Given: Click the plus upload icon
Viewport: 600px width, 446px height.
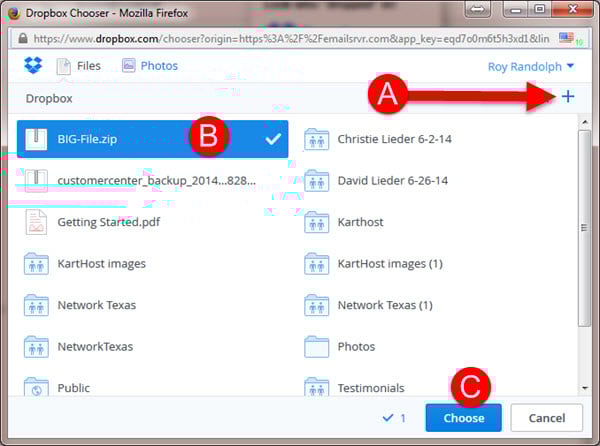Looking at the screenshot, I should click(x=568, y=96).
